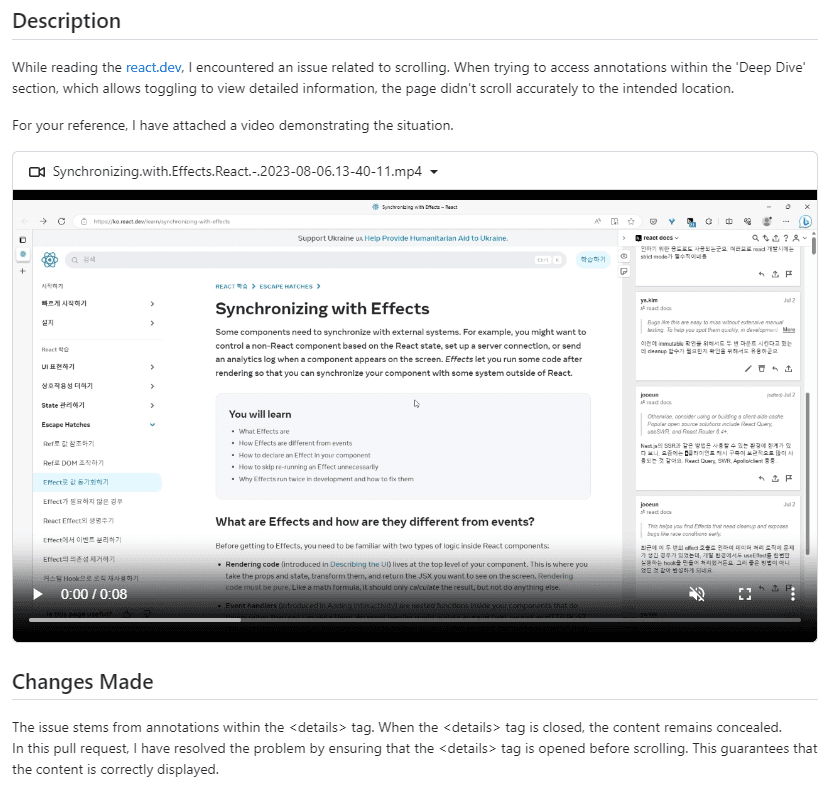The image size is (830, 789).
Task: Click the browser profile avatar icon
Action: (766, 221)
